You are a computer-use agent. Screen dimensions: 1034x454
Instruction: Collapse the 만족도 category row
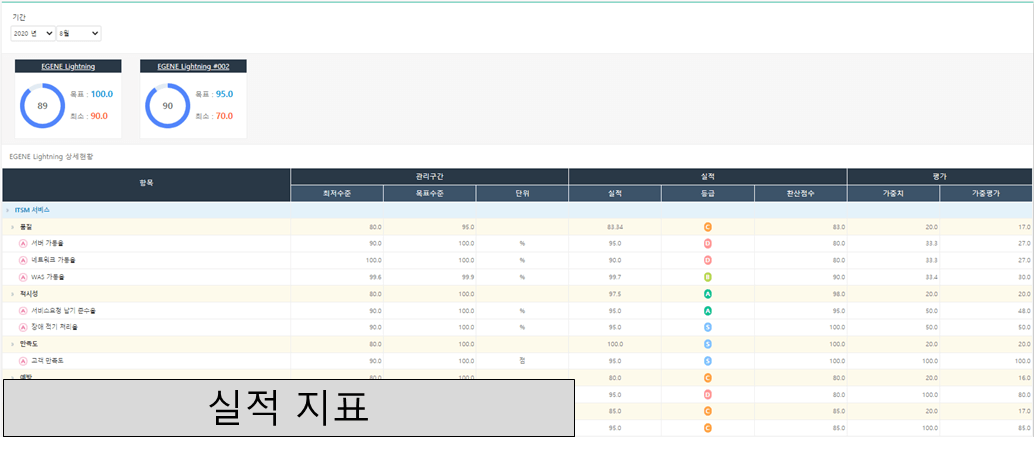[12, 344]
